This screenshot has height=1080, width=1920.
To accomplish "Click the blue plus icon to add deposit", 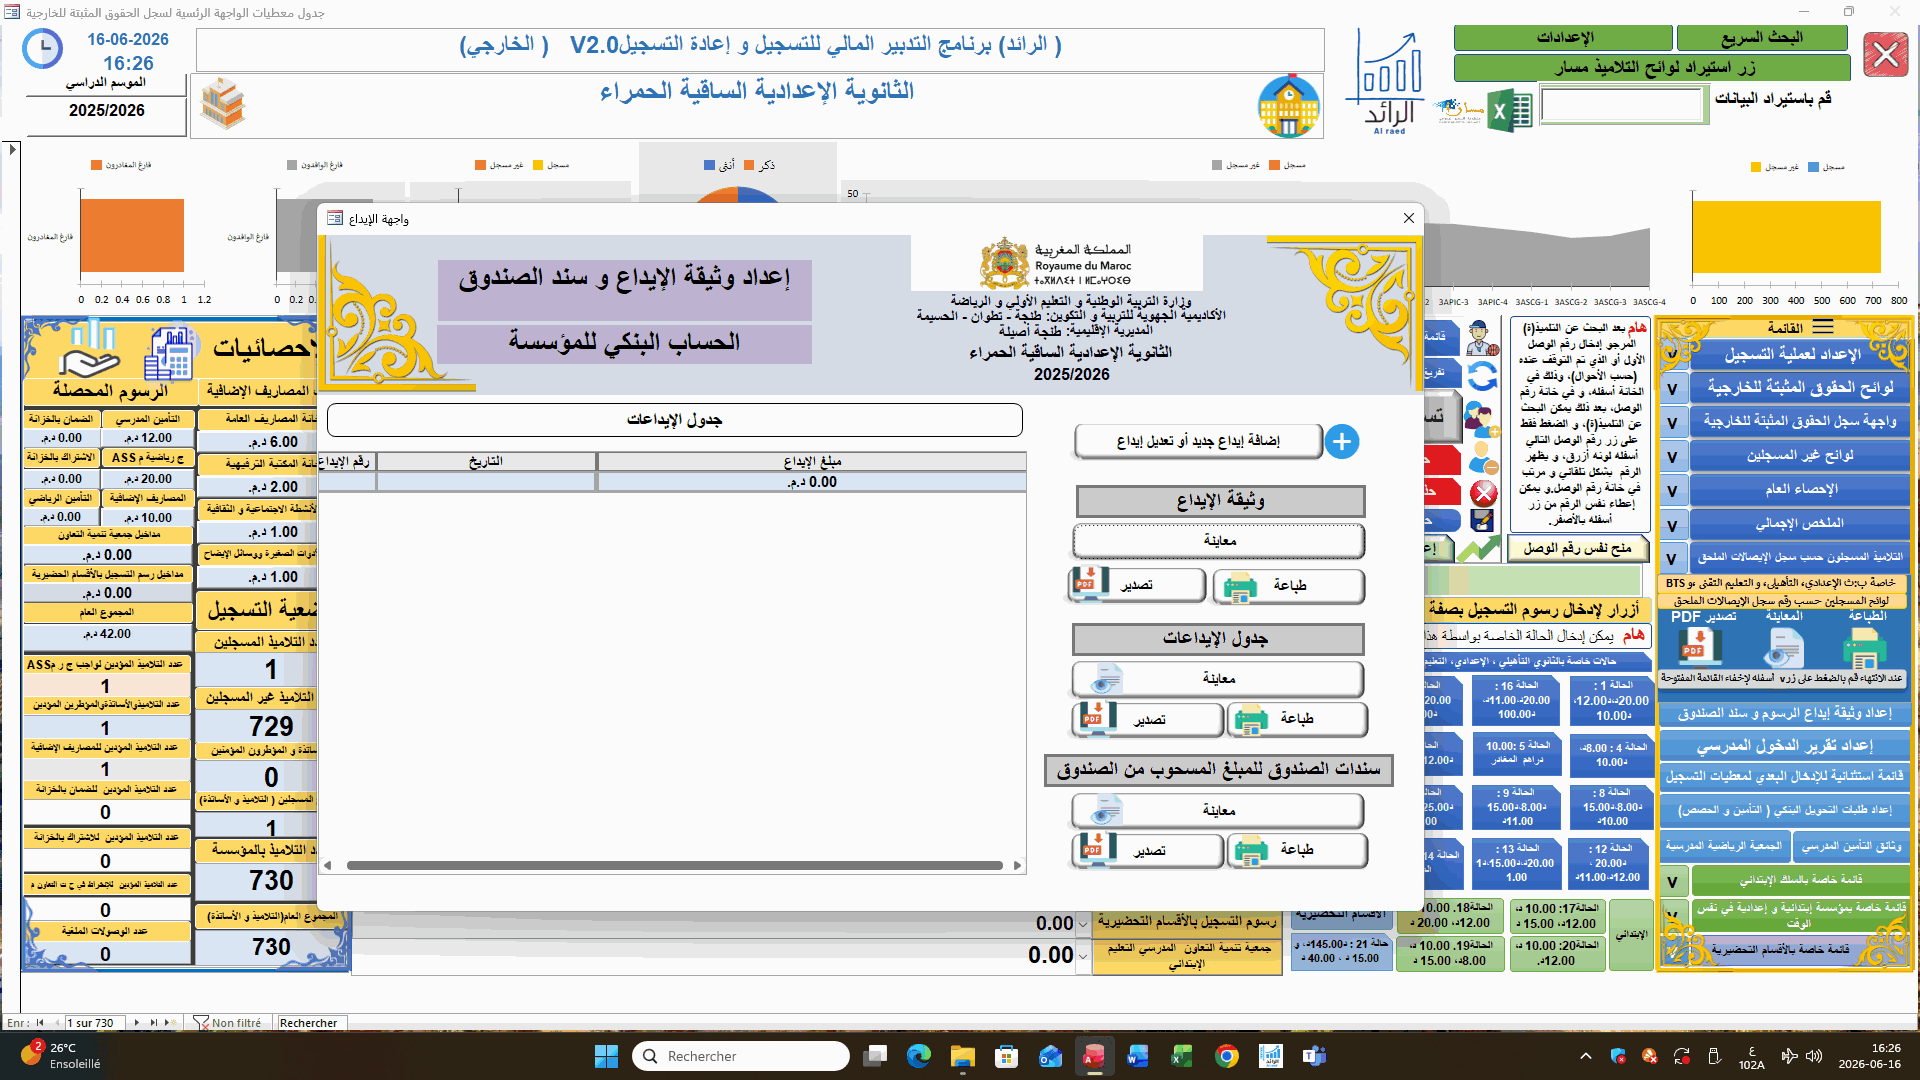I will point(1342,441).
